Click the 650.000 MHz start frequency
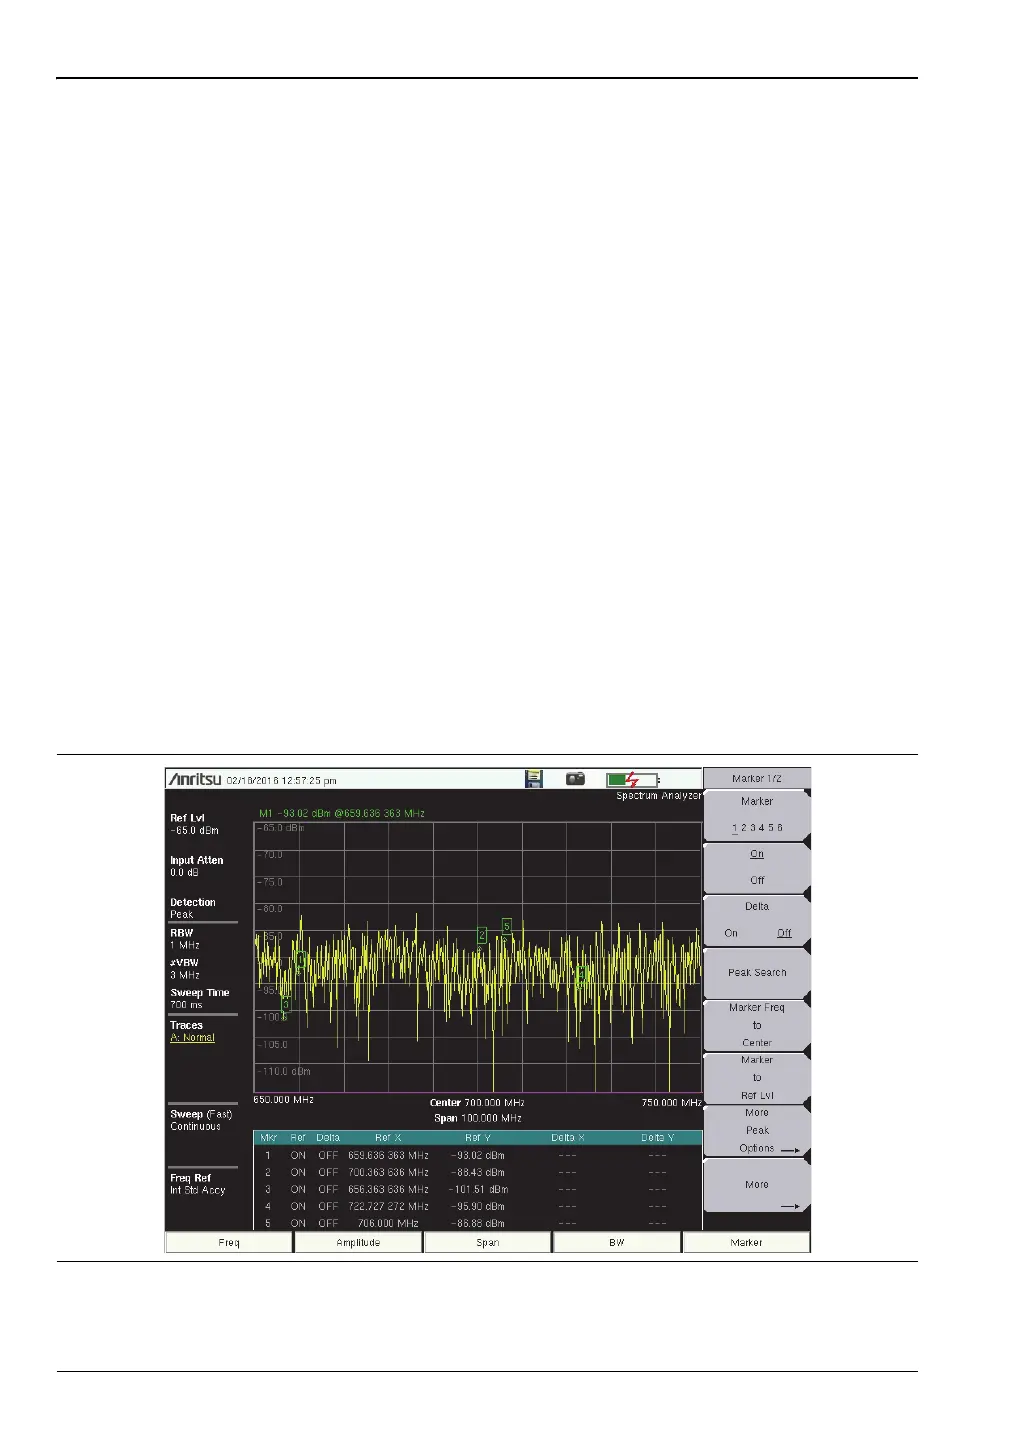The height and width of the screenshot is (1456, 1032). (283, 1100)
